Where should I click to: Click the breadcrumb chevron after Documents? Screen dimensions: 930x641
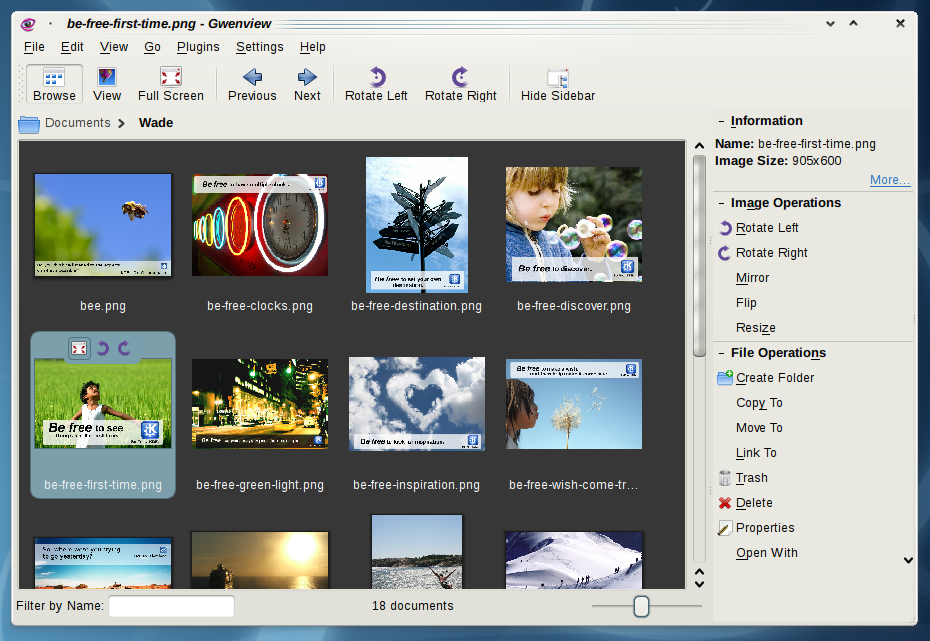122,123
